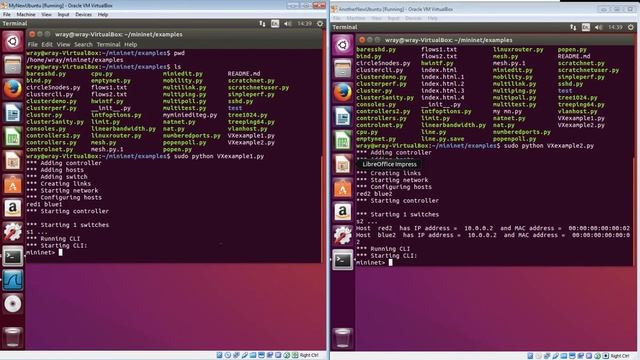This screenshot has width=640, height=360.
Task: Open the MyNewUbuntu VirtualBox Machine menu
Action: [x=26, y=14]
